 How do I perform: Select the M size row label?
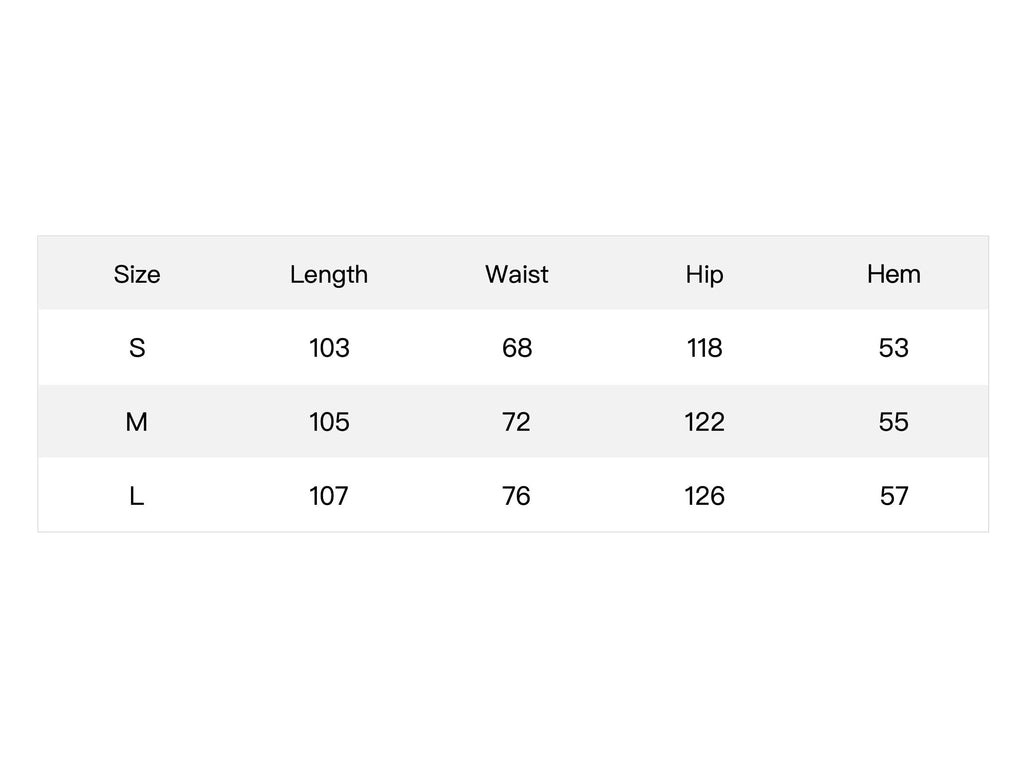(x=136, y=422)
